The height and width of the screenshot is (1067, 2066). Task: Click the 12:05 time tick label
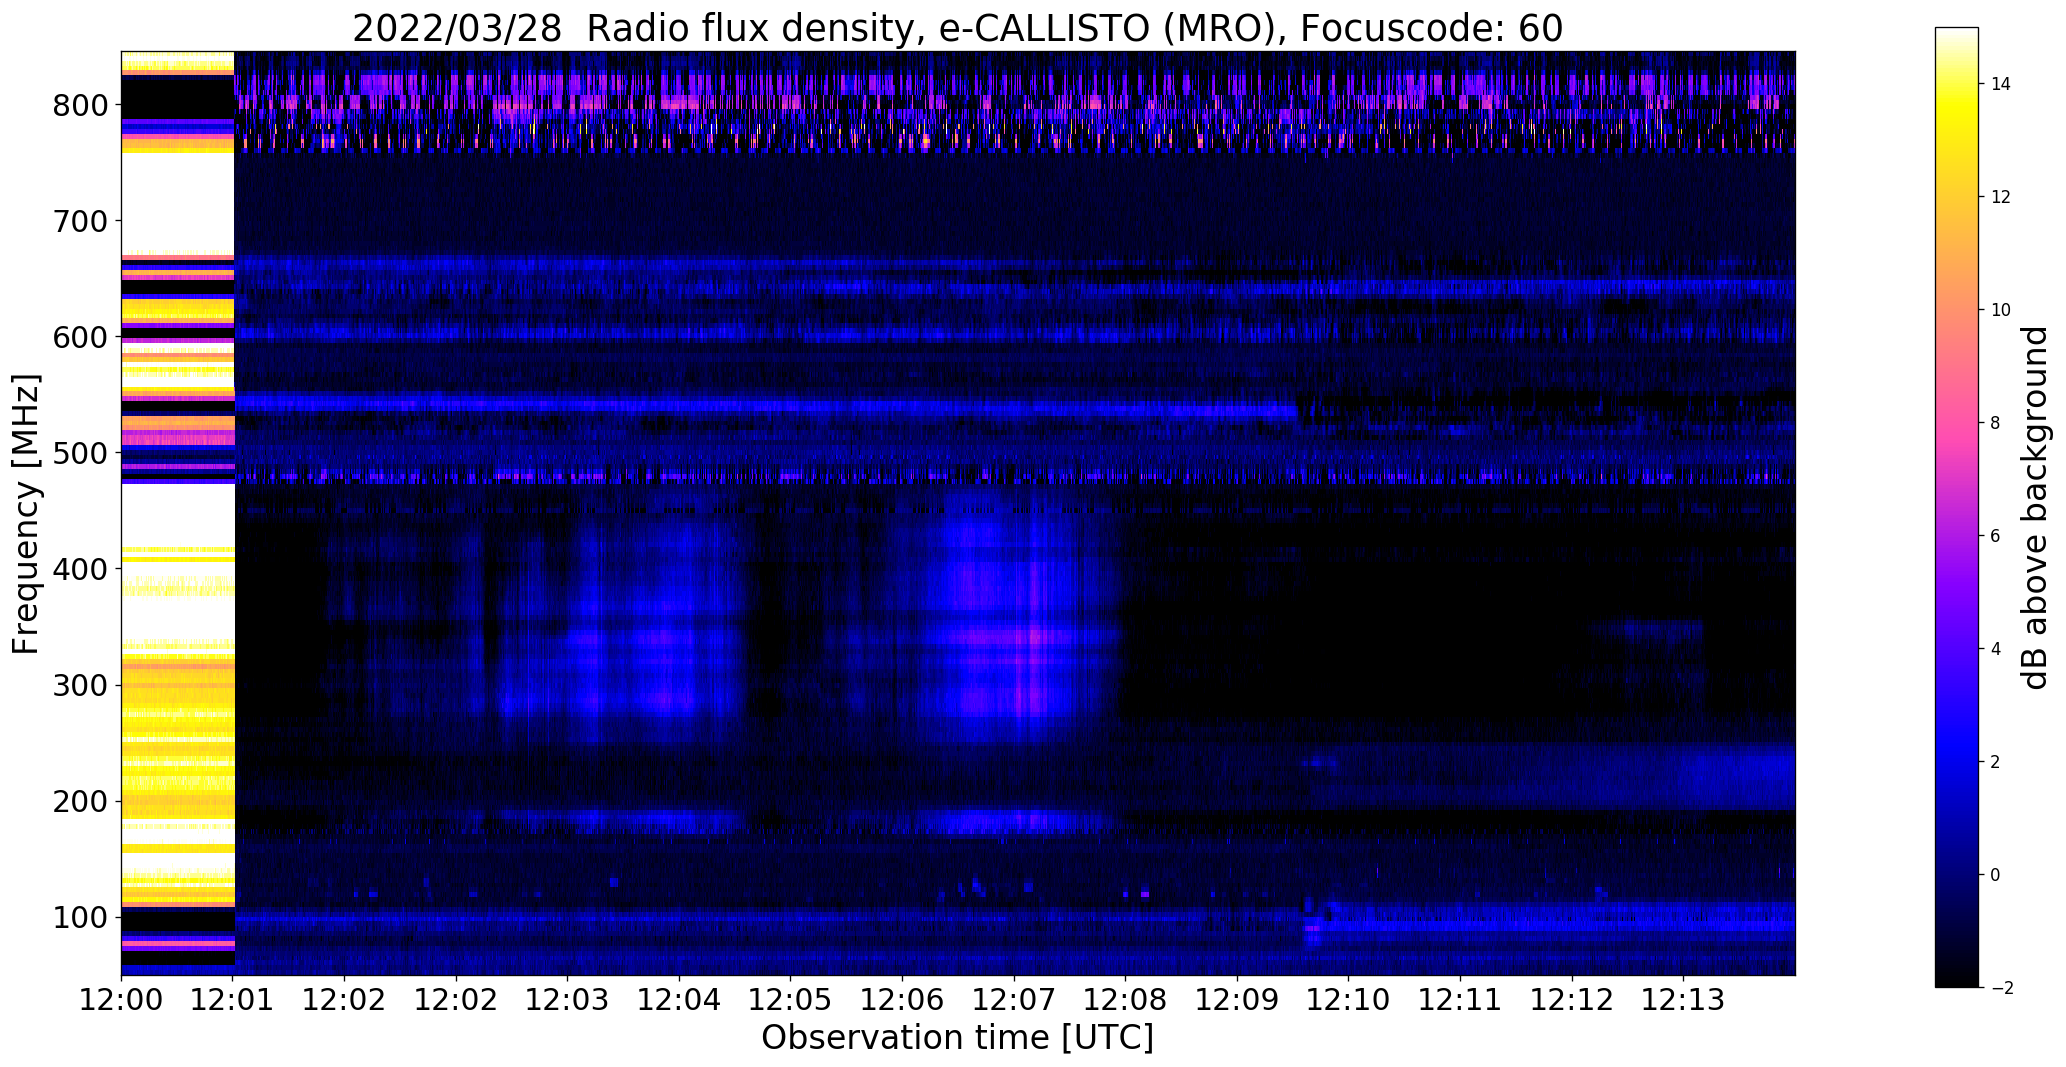pos(790,1000)
